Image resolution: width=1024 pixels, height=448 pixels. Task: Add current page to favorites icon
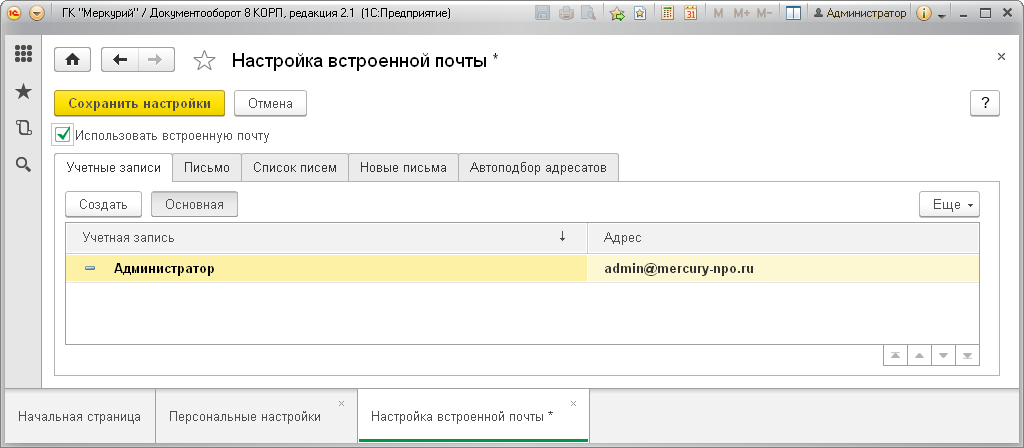[617, 13]
